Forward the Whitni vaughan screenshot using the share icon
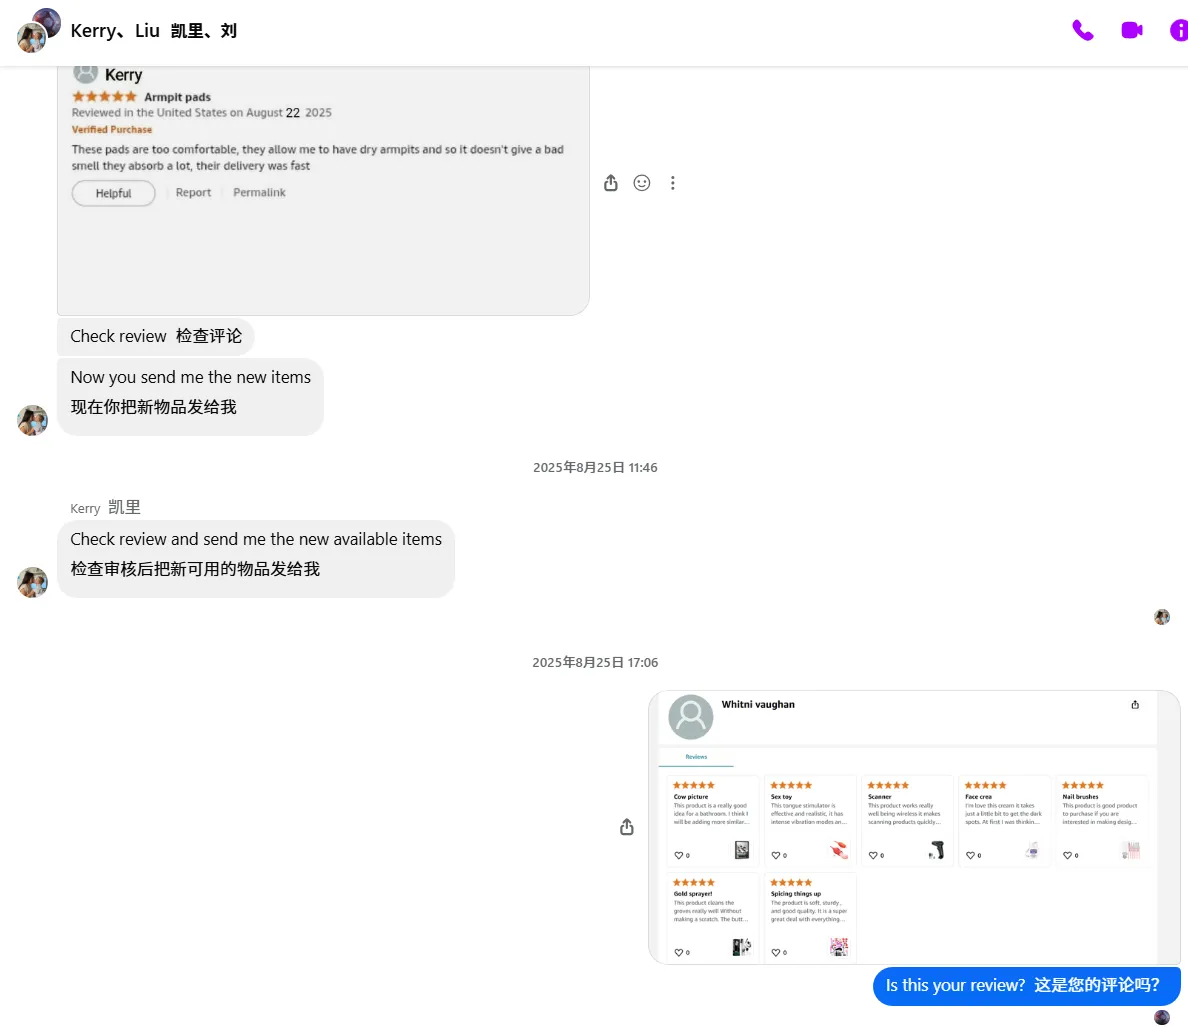Image resolution: width=1188 pixels, height=1027 pixels. tap(627, 827)
